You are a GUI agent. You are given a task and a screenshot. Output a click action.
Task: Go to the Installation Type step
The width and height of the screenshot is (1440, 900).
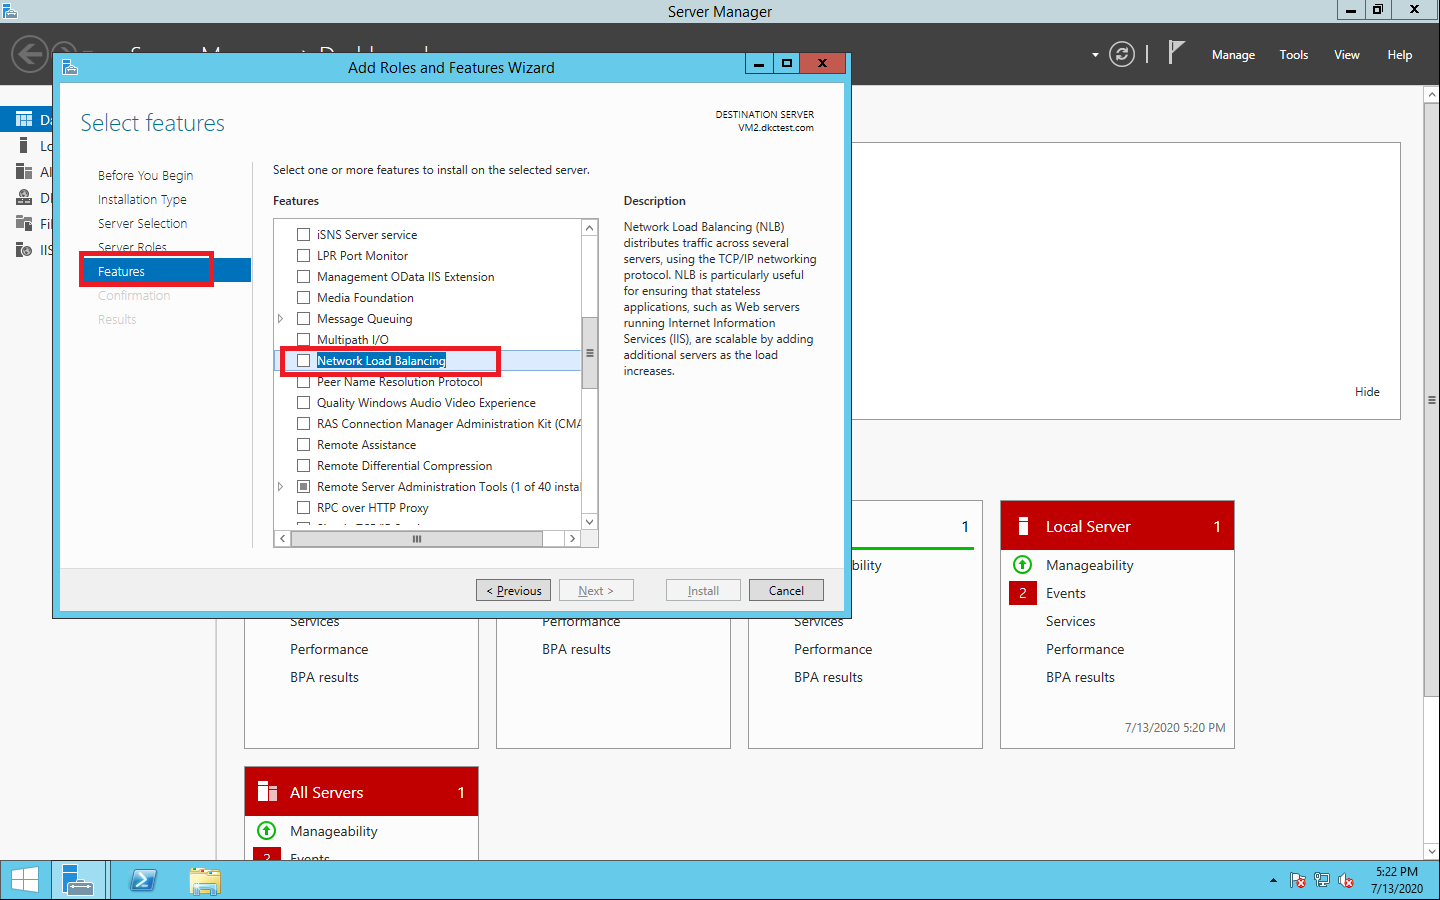[x=142, y=199]
